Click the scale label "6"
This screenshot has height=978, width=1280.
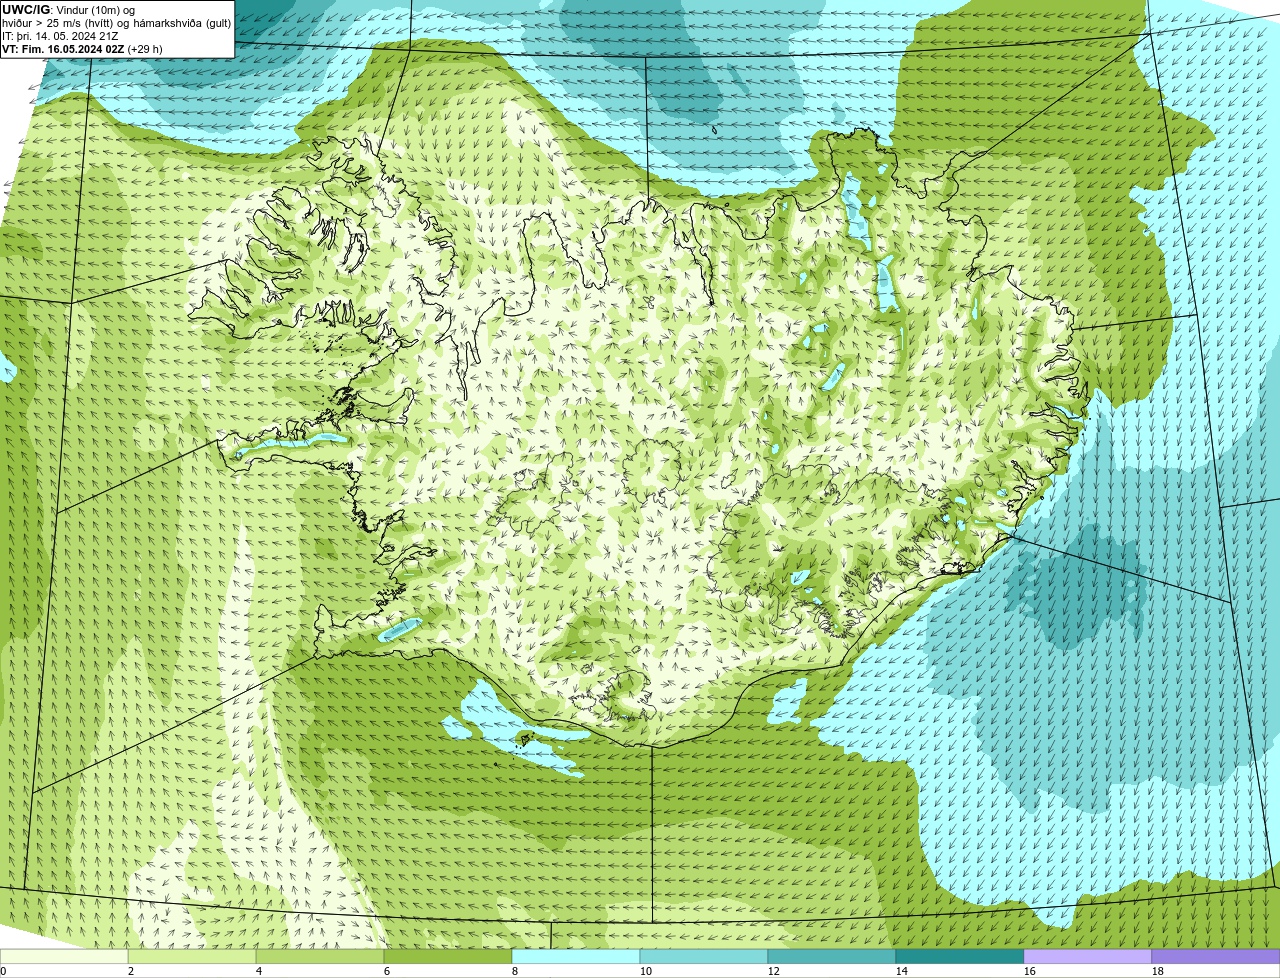387,971
